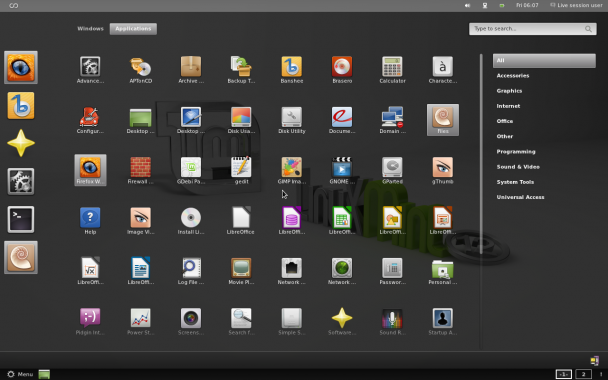Click the applications grid scrollbar
608x380 pixels.
[x=481, y=154]
